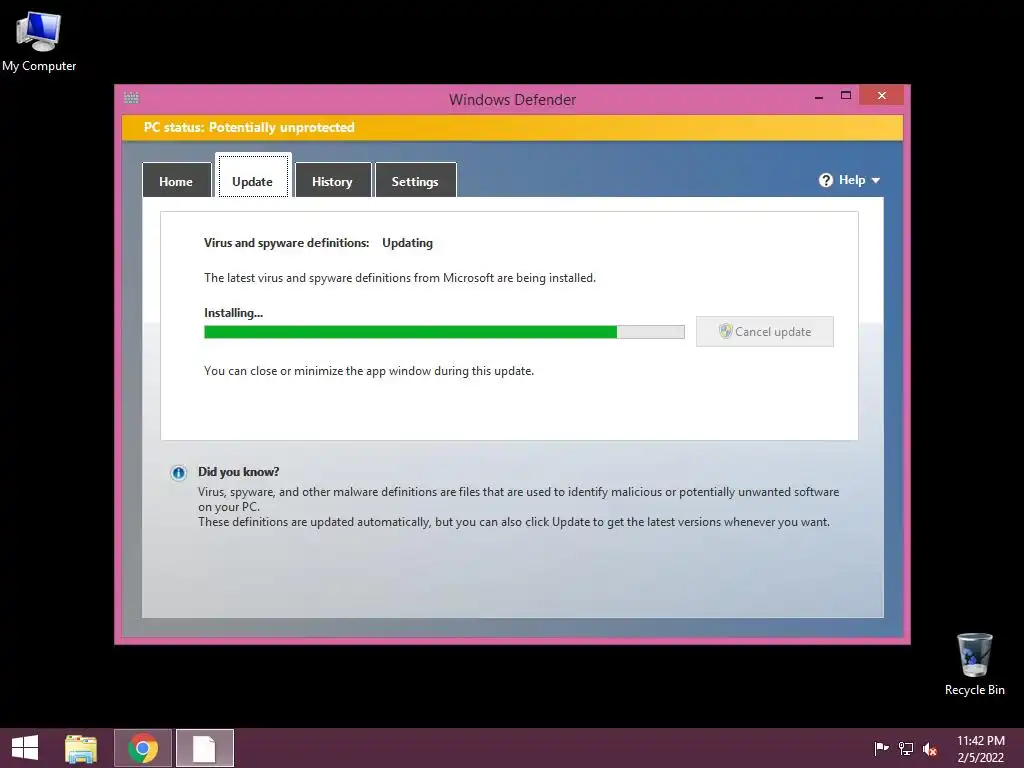The image size is (1024, 768).
Task: Open the Action Center flag icon
Action: click(x=881, y=748)
